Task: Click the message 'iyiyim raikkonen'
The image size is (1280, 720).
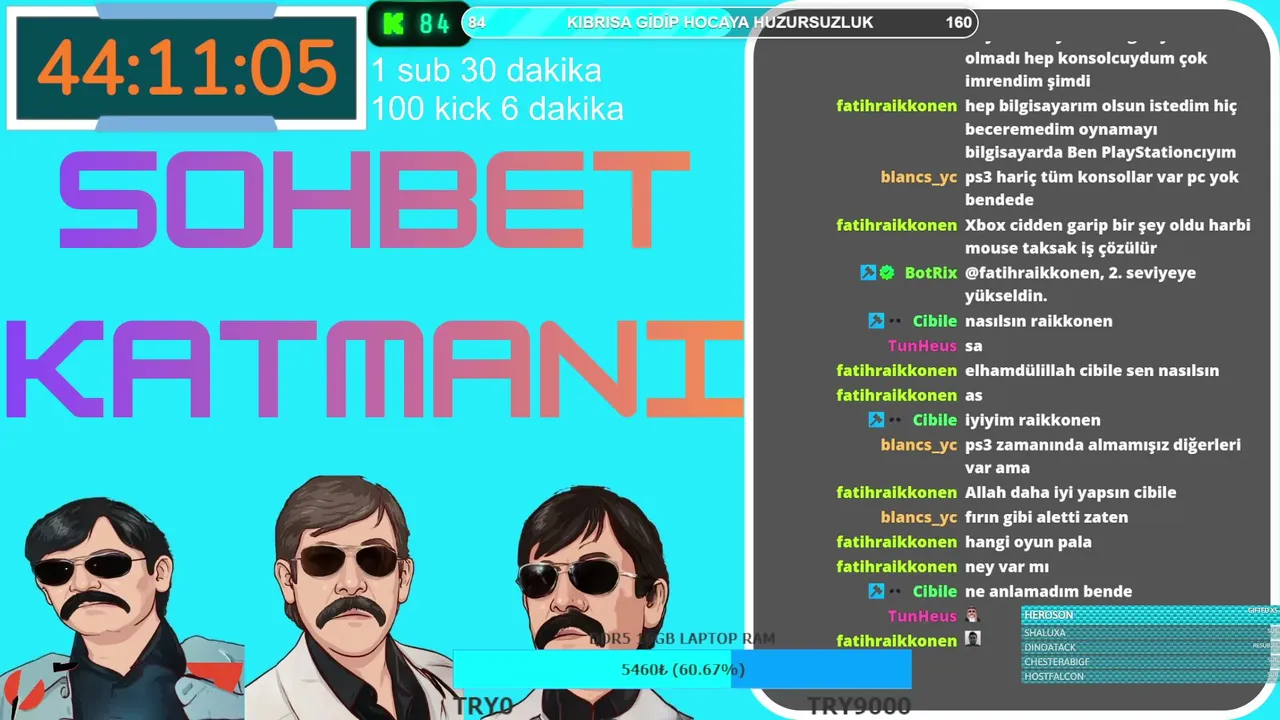Action: [1033, 420]
